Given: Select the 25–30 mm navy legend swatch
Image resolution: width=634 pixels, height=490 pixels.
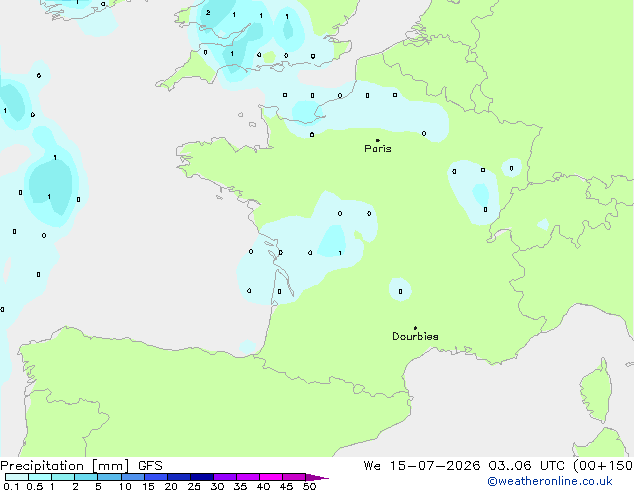Looking at the screenshot, I should point(201,477).
